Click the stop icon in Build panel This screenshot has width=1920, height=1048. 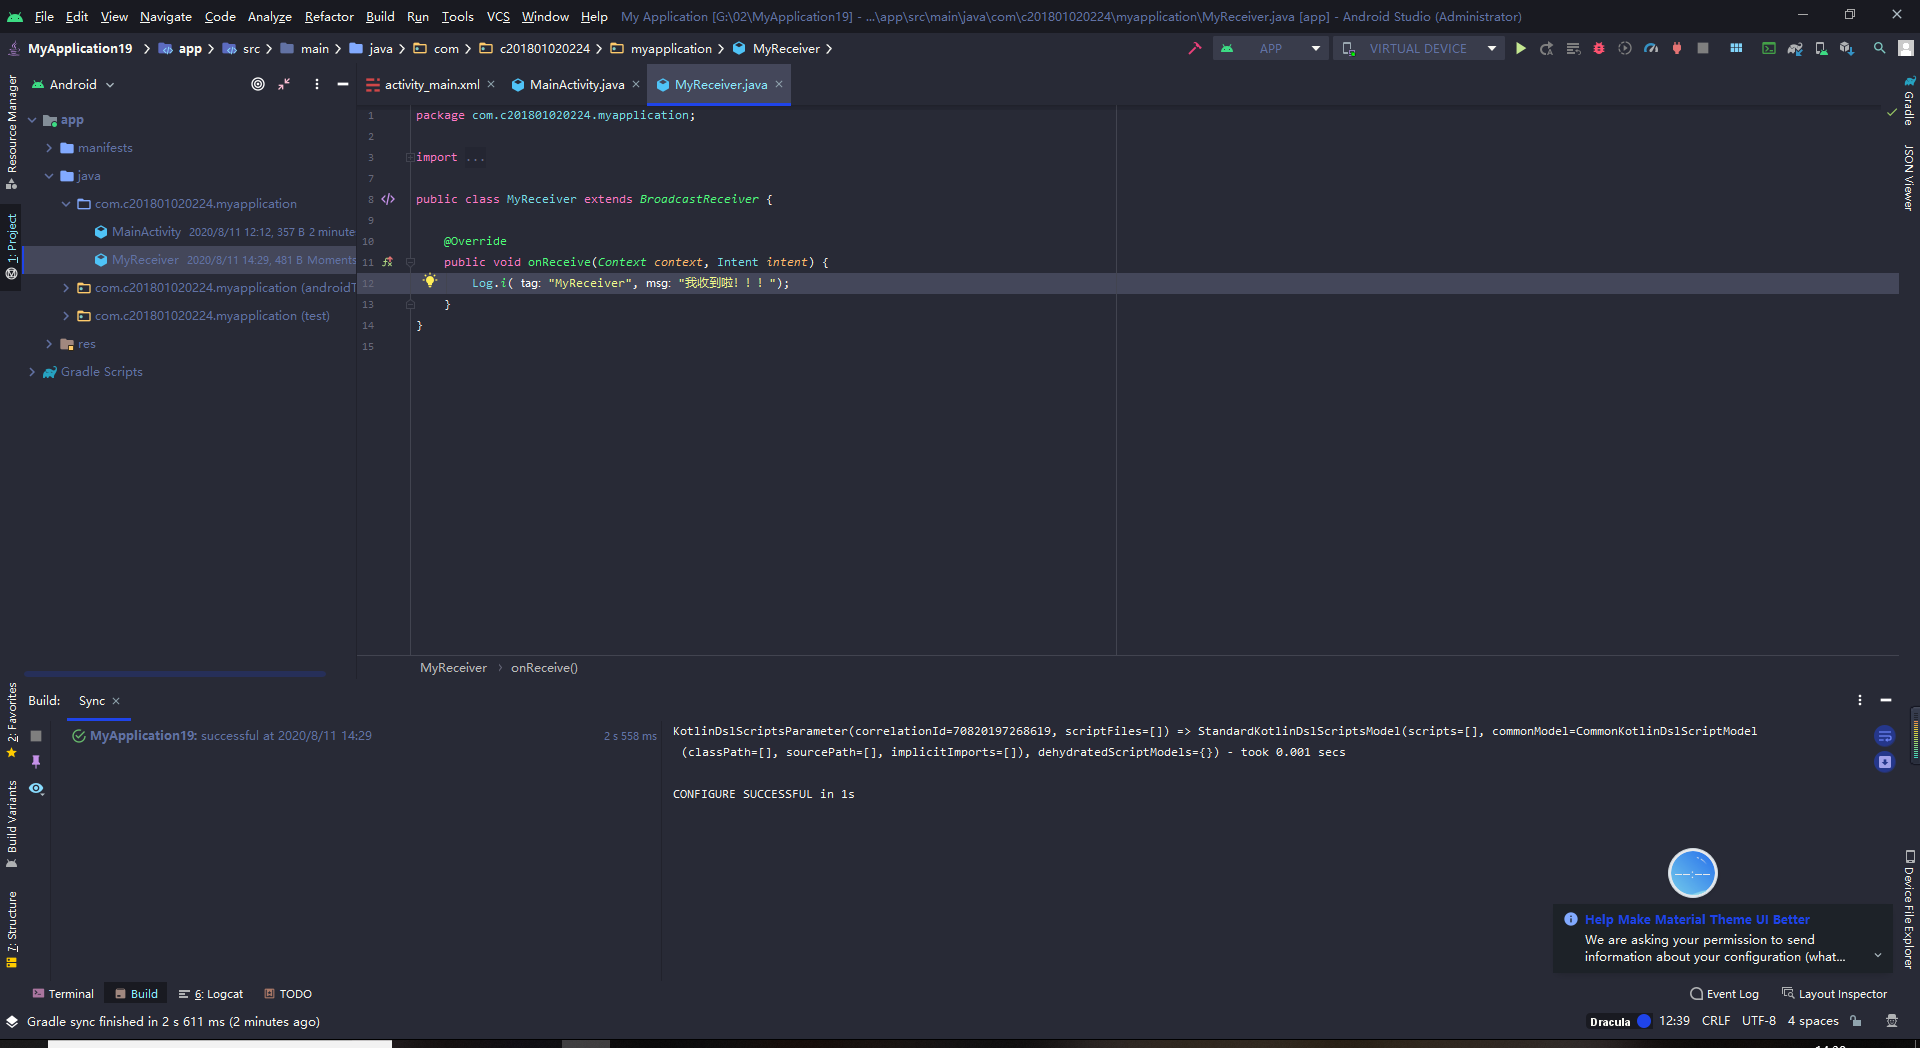(36, 735)
